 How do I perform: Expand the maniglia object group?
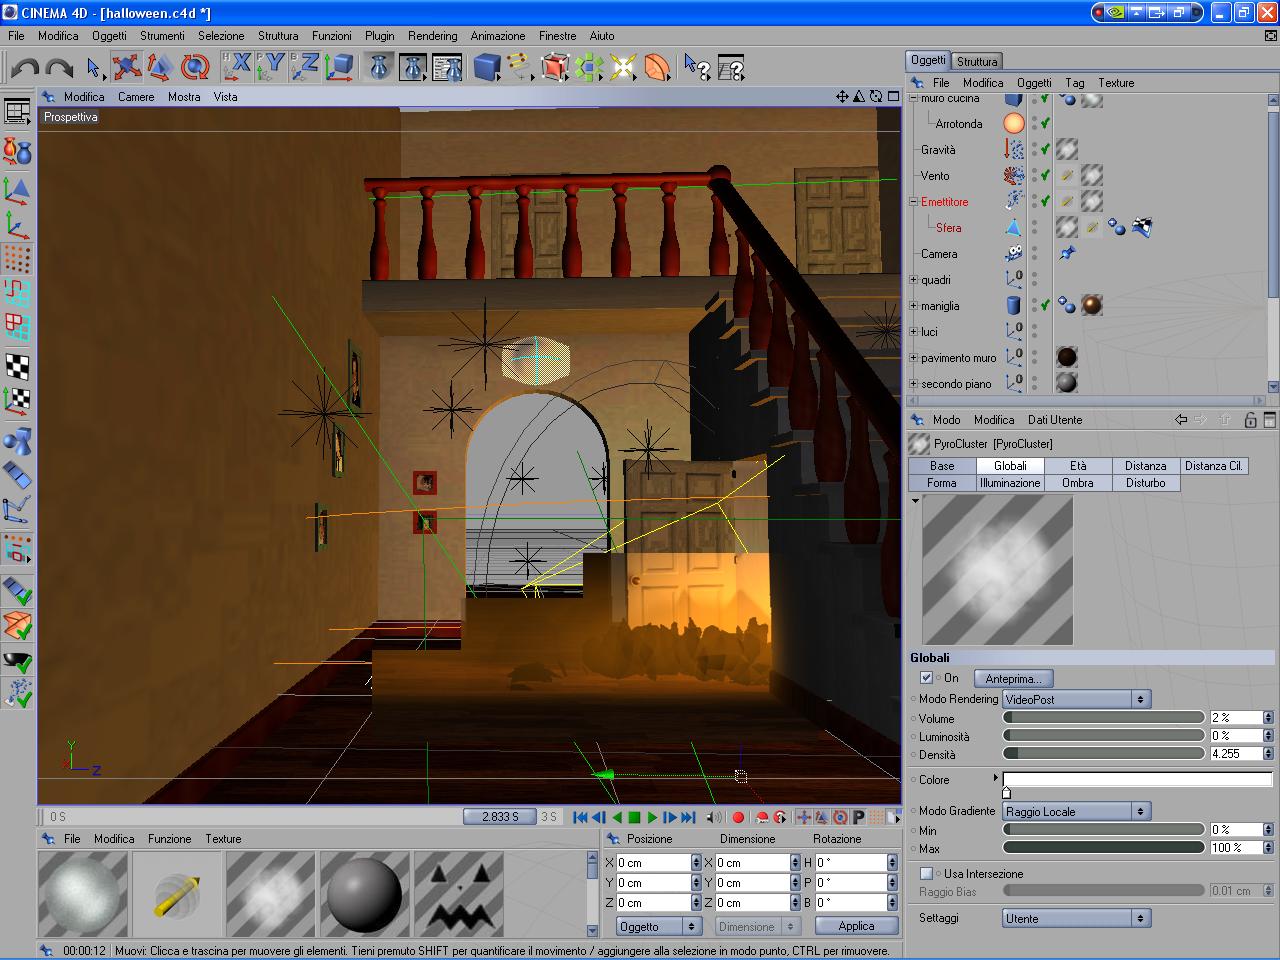[x=913, y=306]
